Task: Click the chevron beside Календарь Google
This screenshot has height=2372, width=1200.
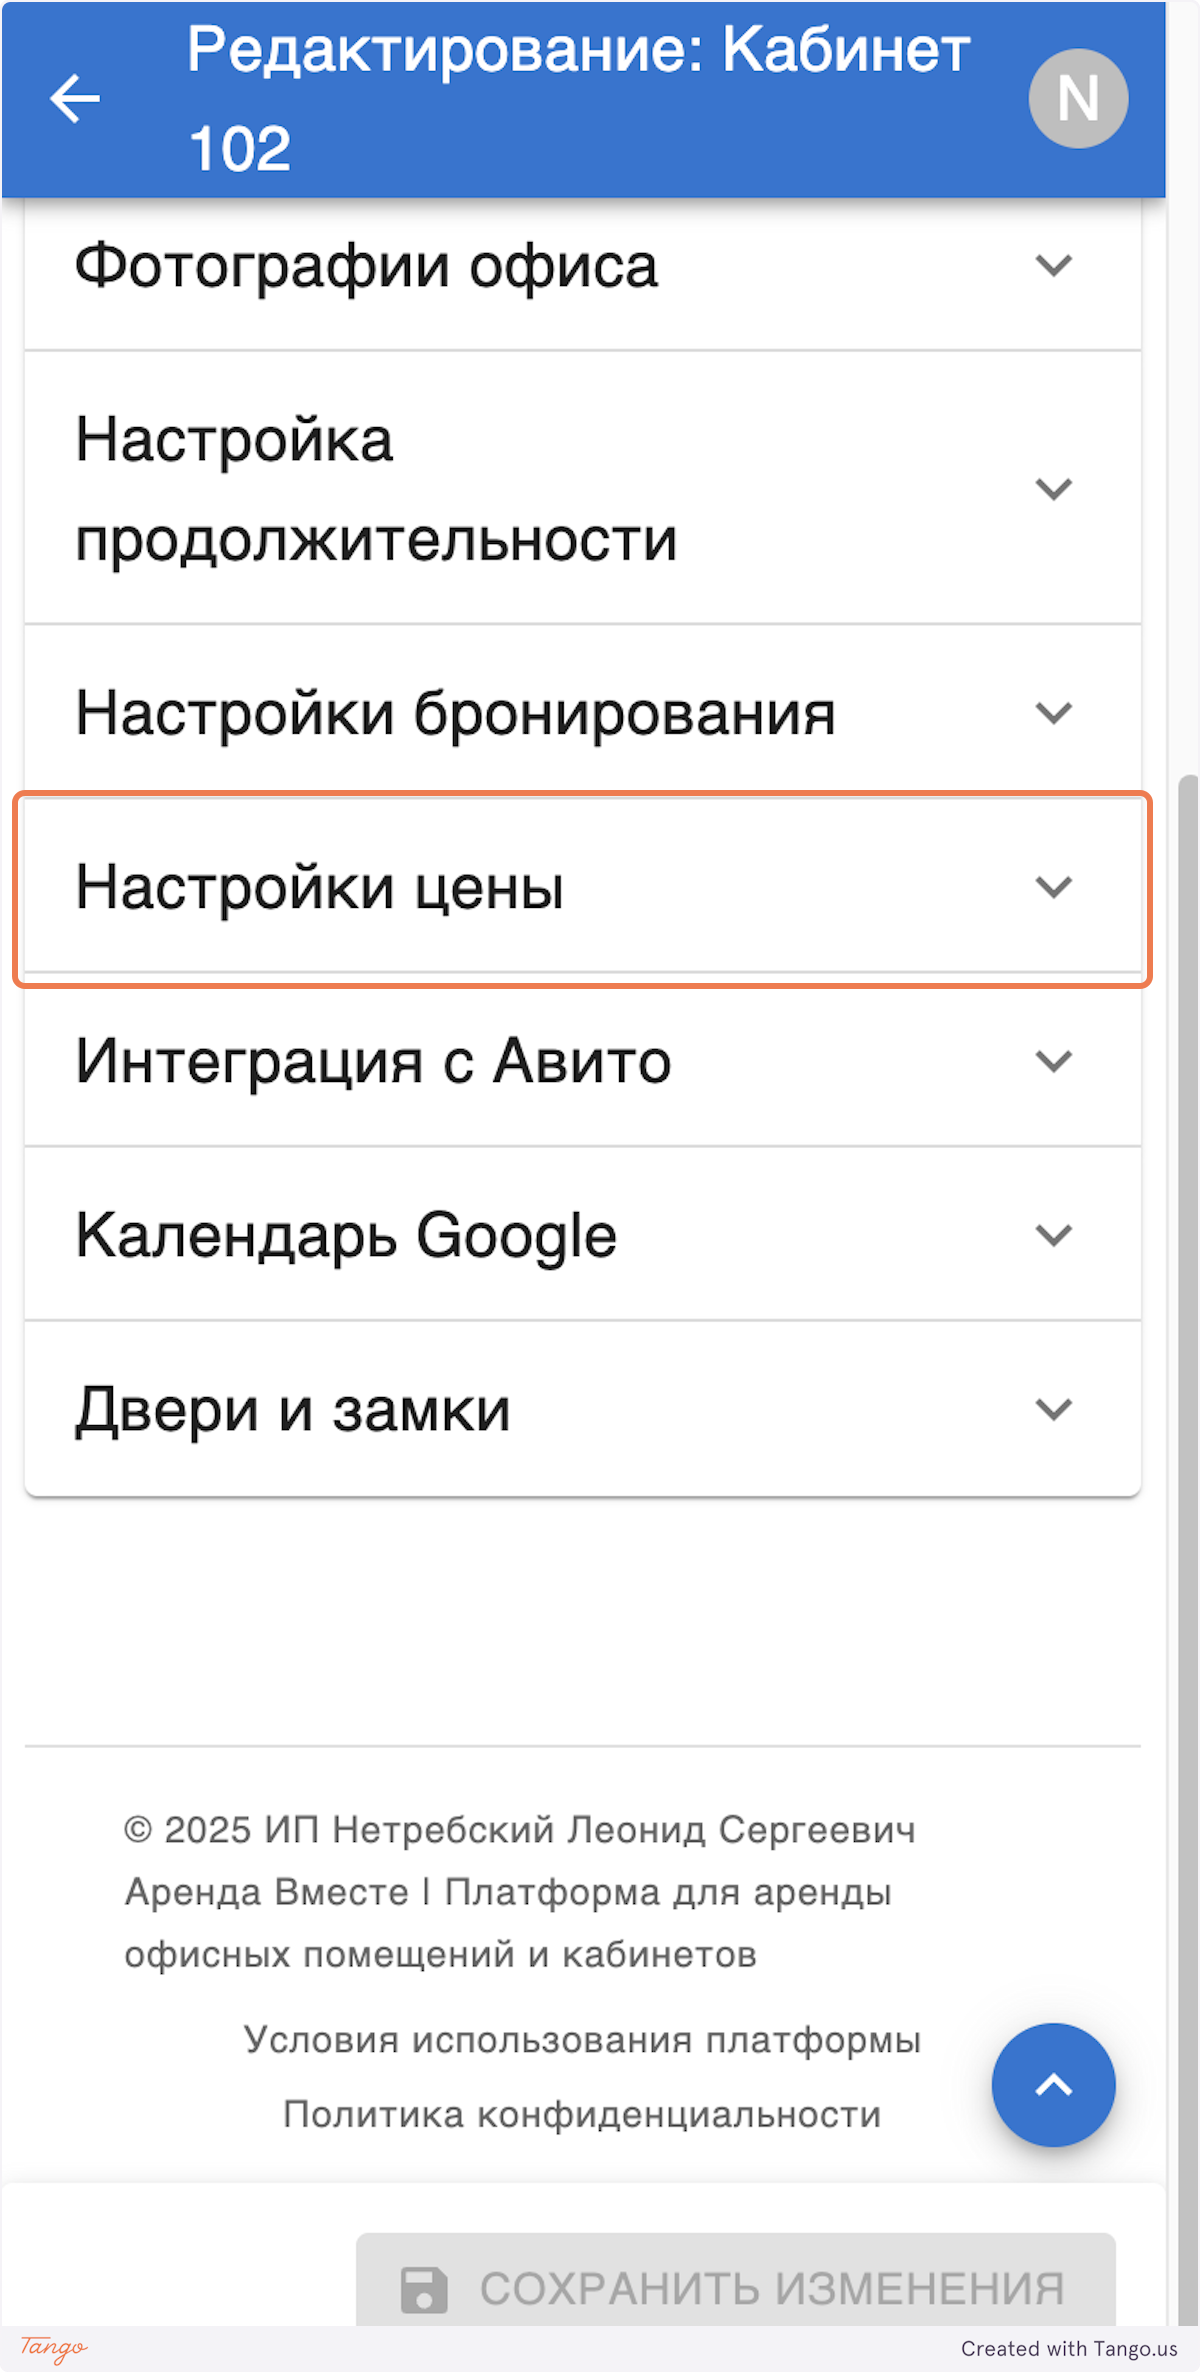Action: coord(1052,1235)
